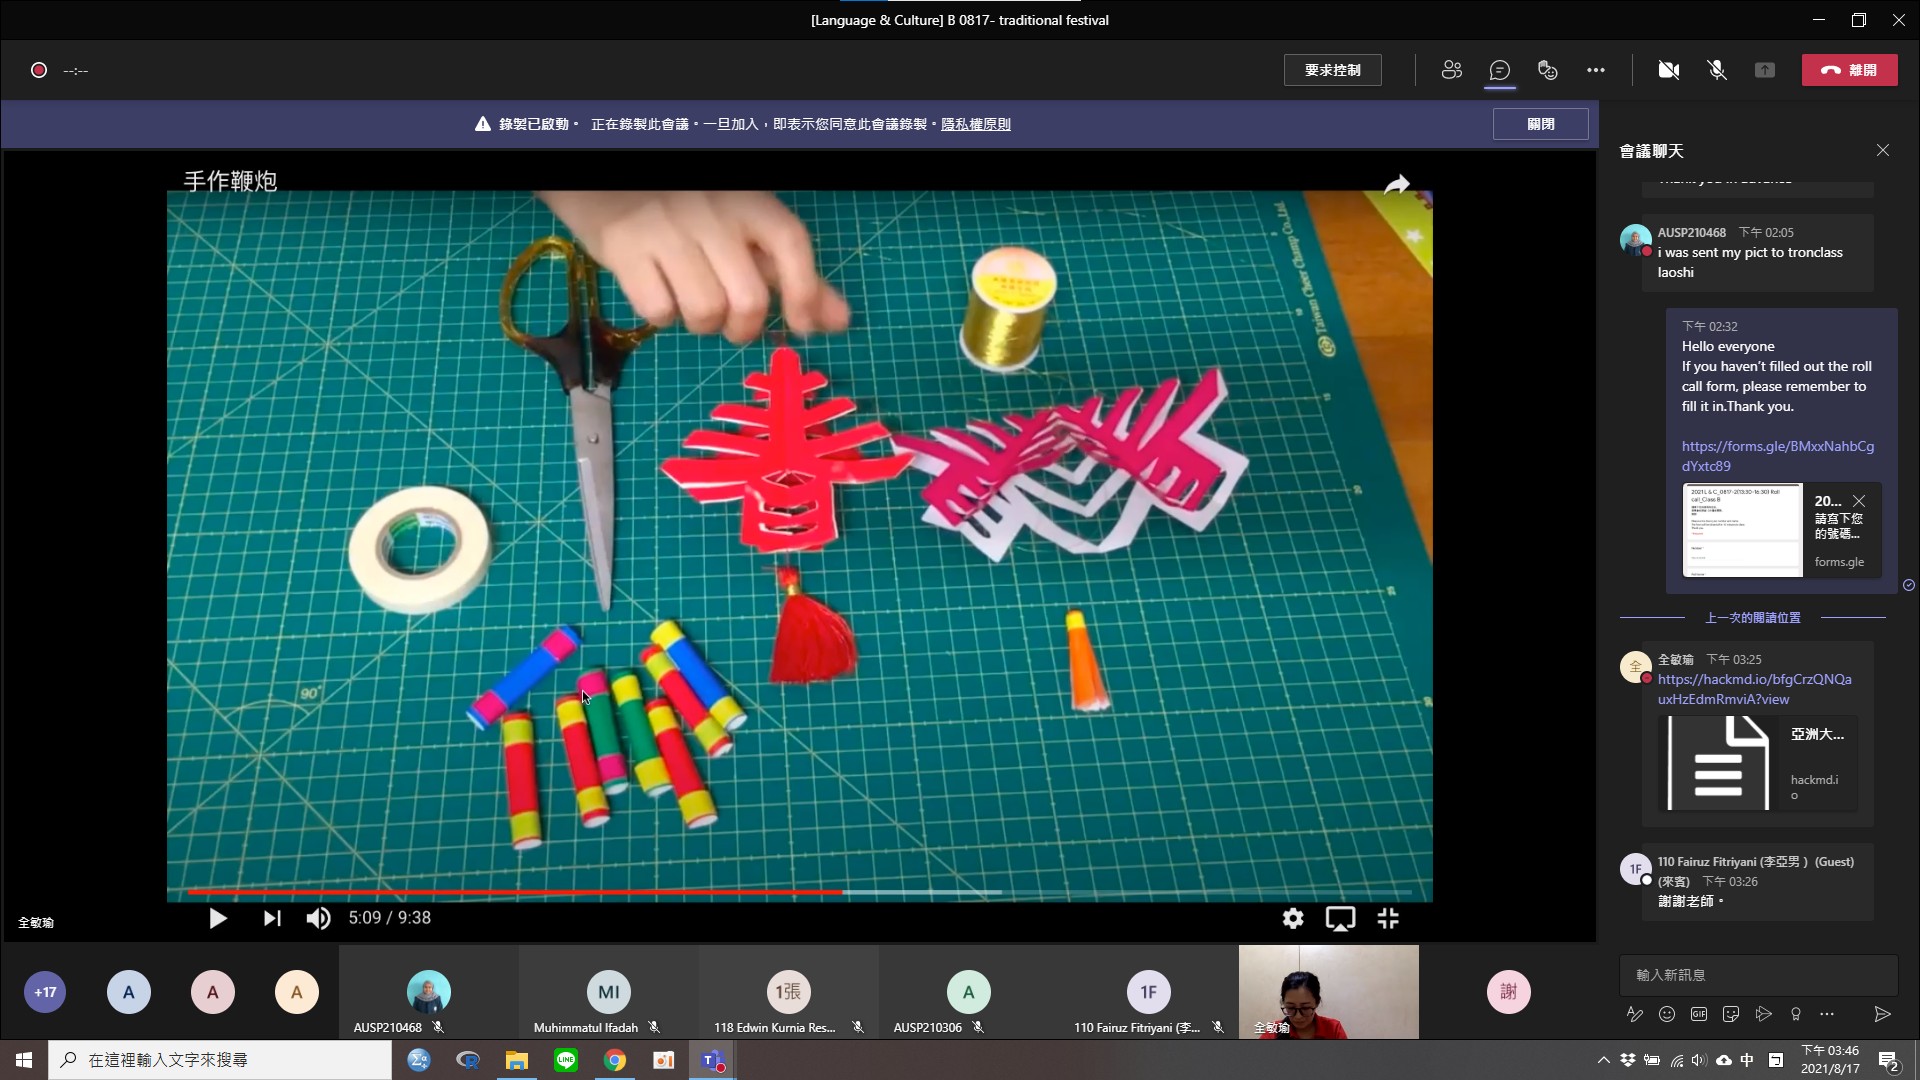The width and height of the screenshot is (1920, 1080).
Task: Open Google Chrome from the taskbar
Action: (x=614, y=1060)
